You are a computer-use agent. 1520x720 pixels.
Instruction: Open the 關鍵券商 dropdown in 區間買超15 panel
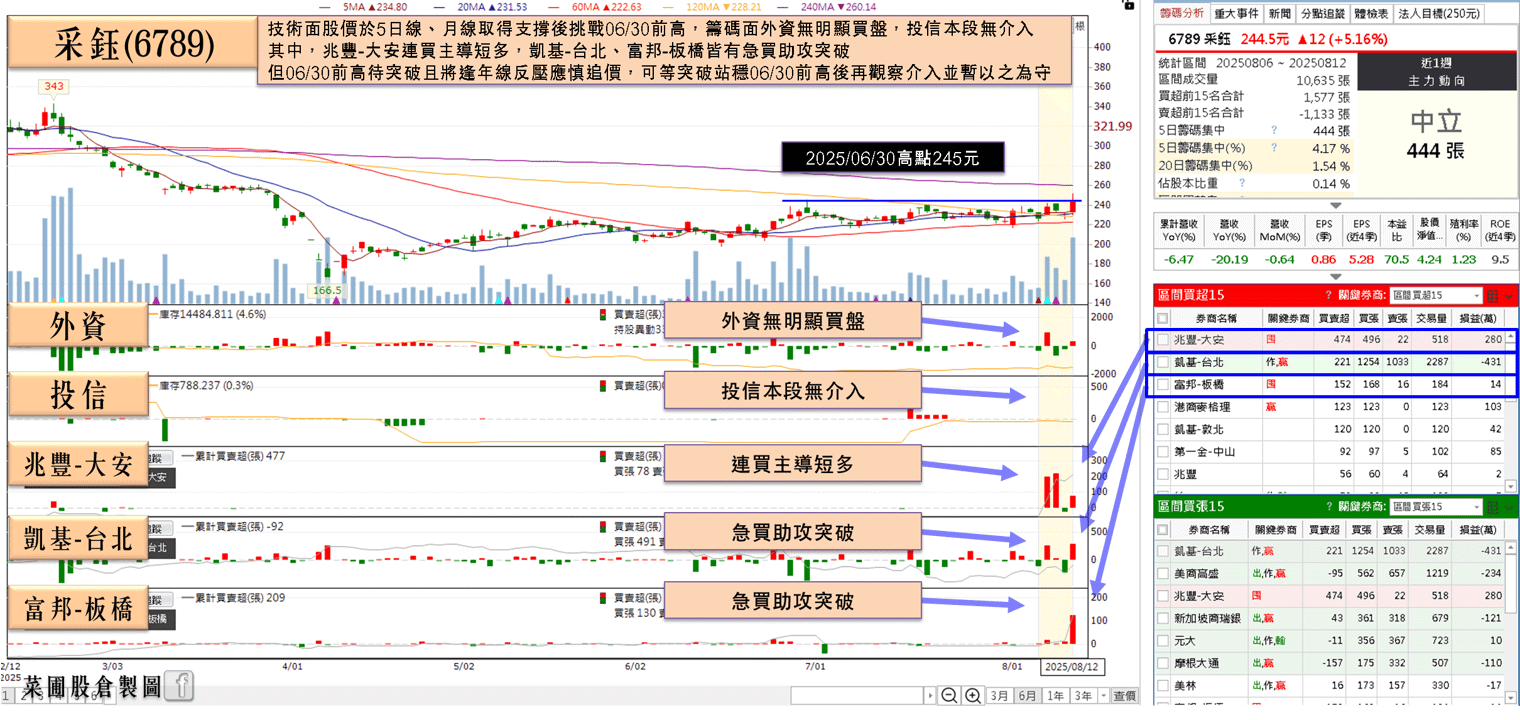pyautogui.click(x=1436, y=295)
